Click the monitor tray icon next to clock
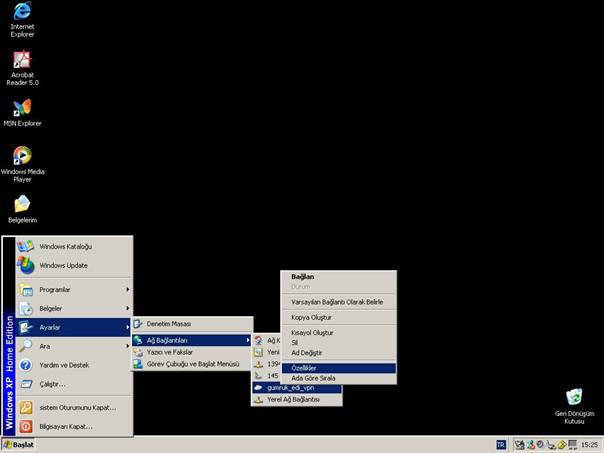This screenshot has height=453, width=604. [573, 445]
